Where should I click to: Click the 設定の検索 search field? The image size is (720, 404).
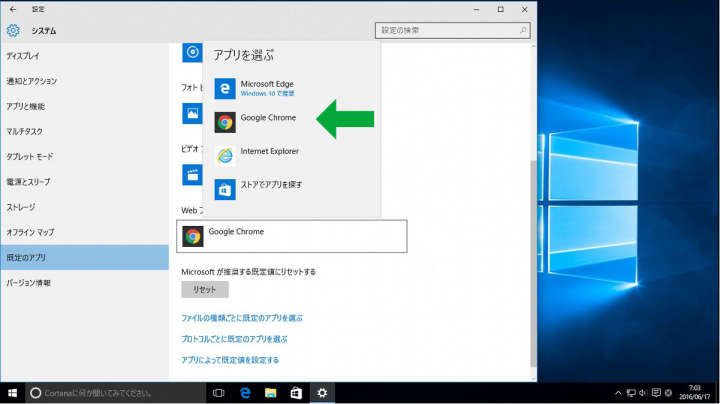452,30
